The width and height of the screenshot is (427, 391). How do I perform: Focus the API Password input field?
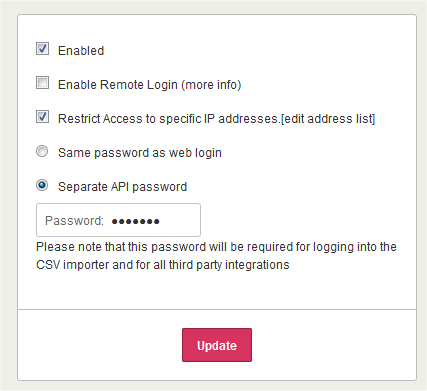pos(118,220)
